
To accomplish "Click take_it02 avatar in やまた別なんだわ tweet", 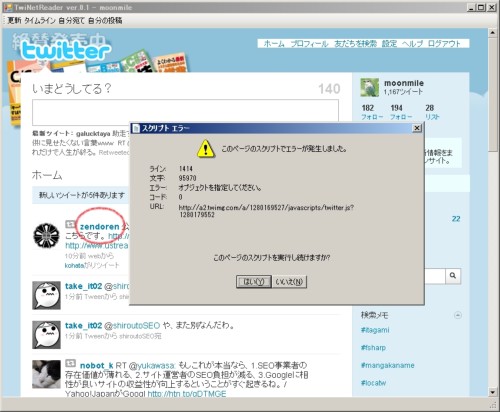I will pos(46,335).
